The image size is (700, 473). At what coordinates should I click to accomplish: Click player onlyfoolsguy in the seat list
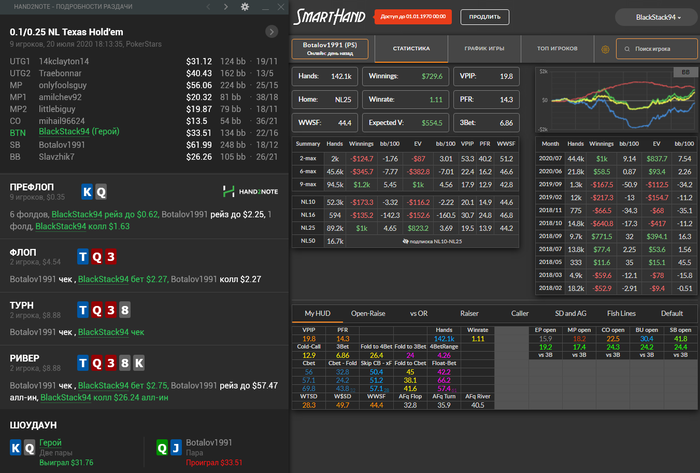[x=62, y=85]
